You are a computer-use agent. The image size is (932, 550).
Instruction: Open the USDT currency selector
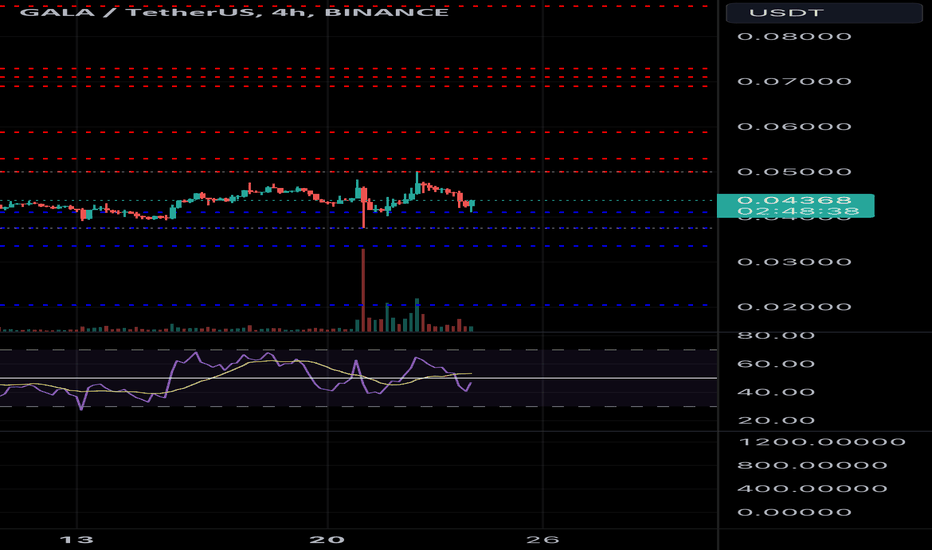click(824, 12)
